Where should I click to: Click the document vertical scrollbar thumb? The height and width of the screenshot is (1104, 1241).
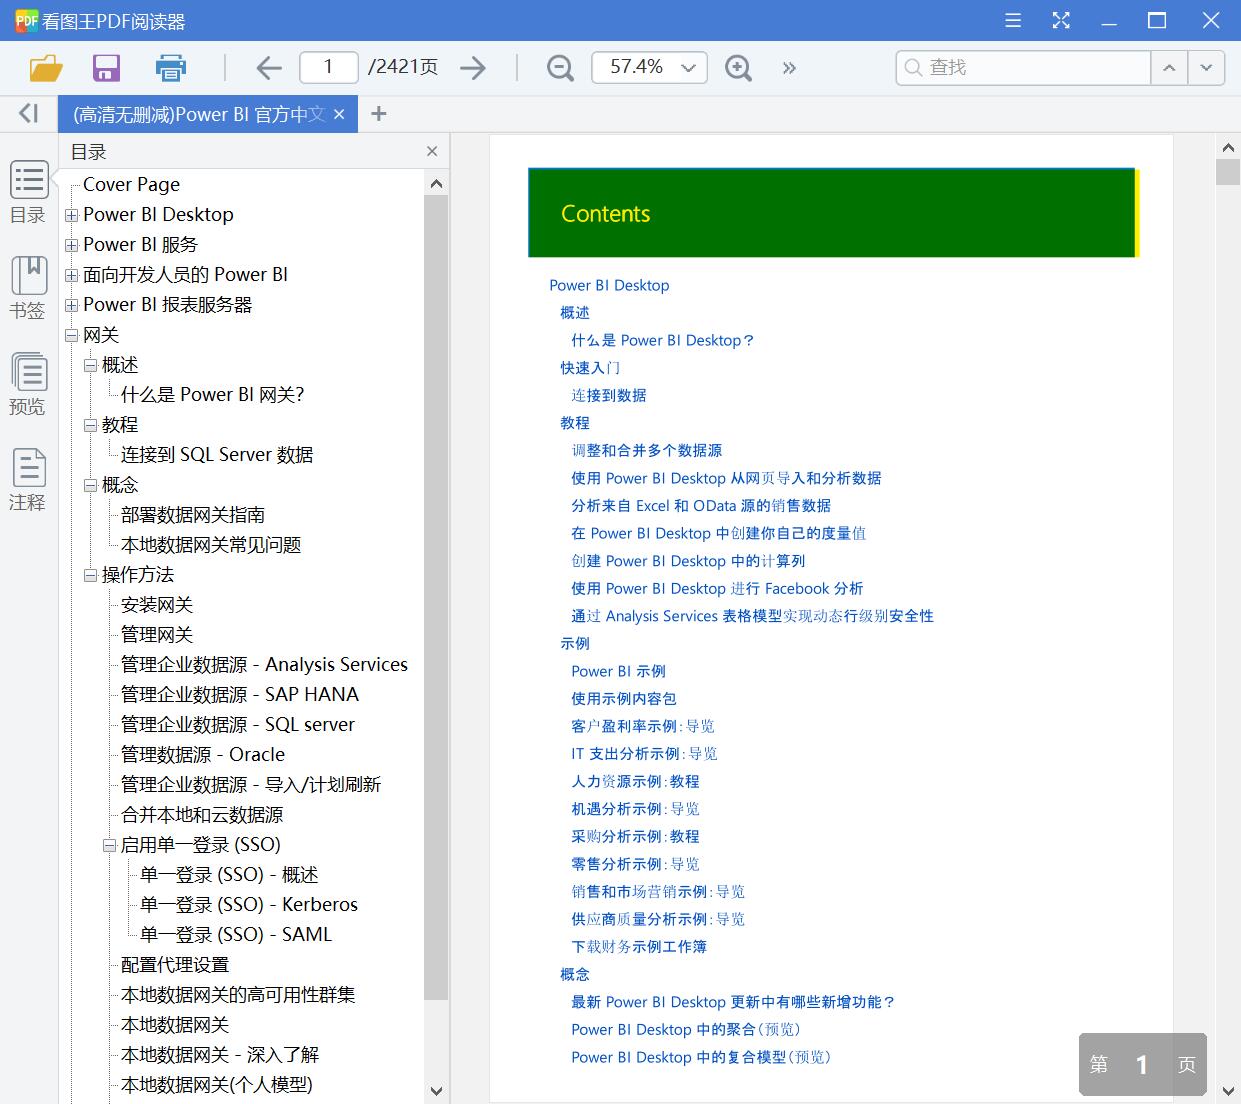coord(1228,171)
